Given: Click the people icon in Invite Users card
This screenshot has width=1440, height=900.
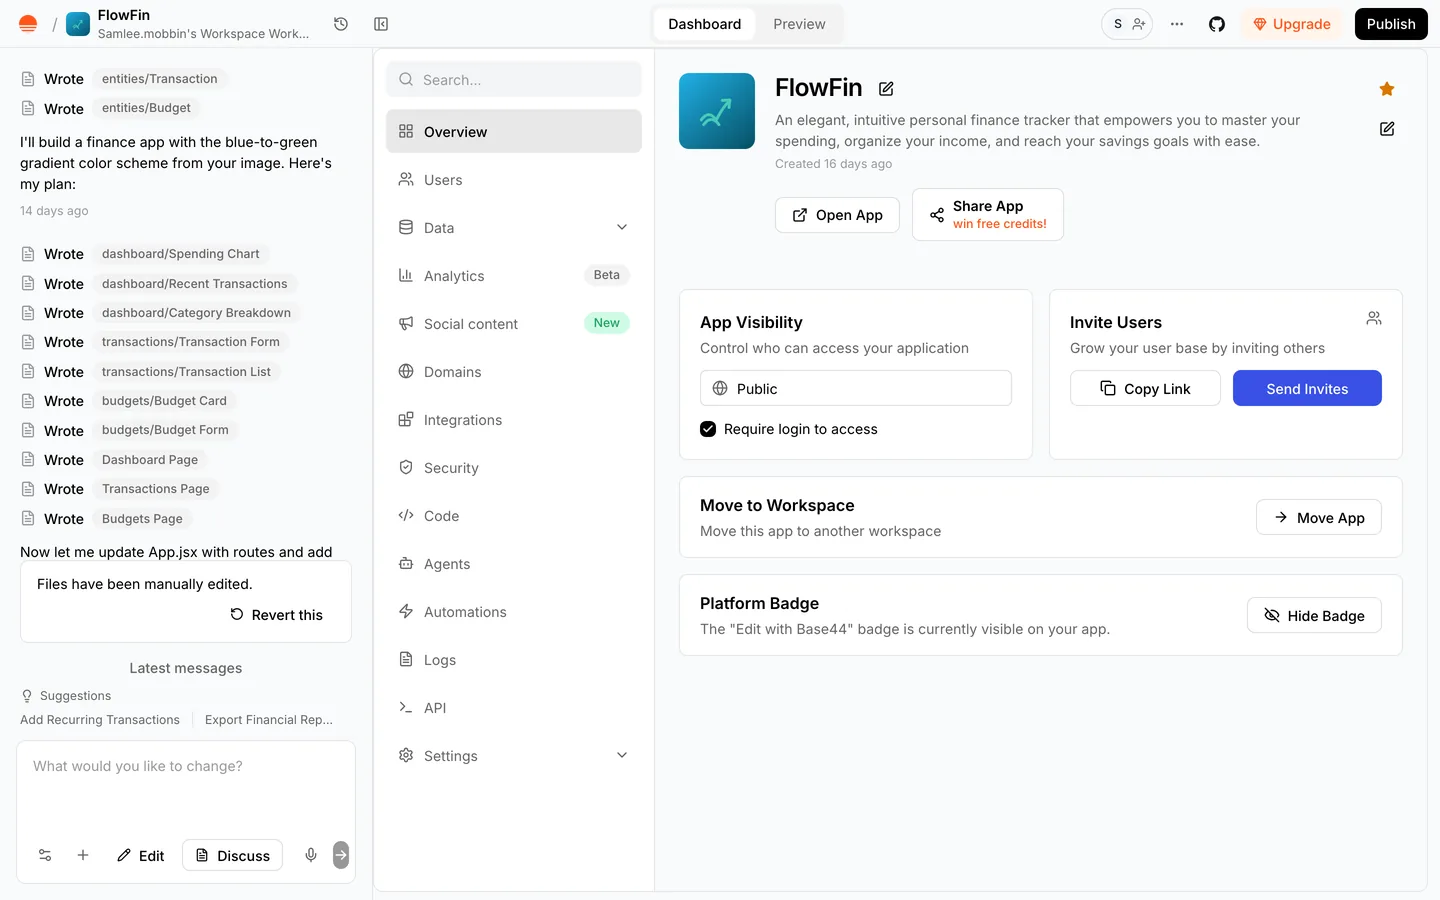Looking at the screenshot, I should pos(1374,318).
